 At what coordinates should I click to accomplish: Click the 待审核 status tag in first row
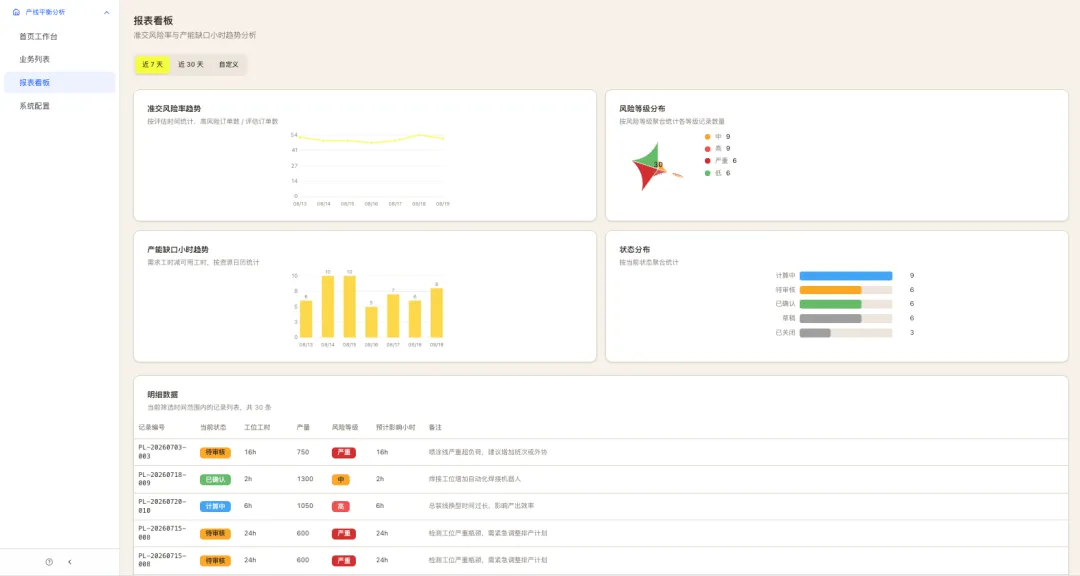215,453
